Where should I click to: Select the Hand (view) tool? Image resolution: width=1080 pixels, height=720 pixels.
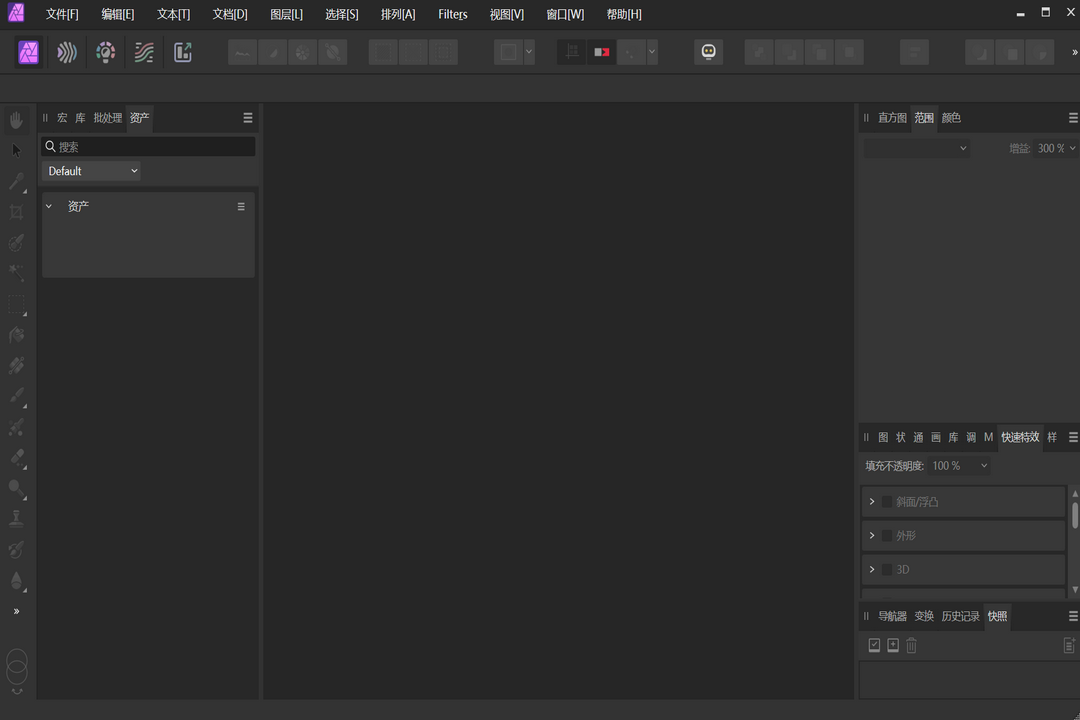pos(16,120)
